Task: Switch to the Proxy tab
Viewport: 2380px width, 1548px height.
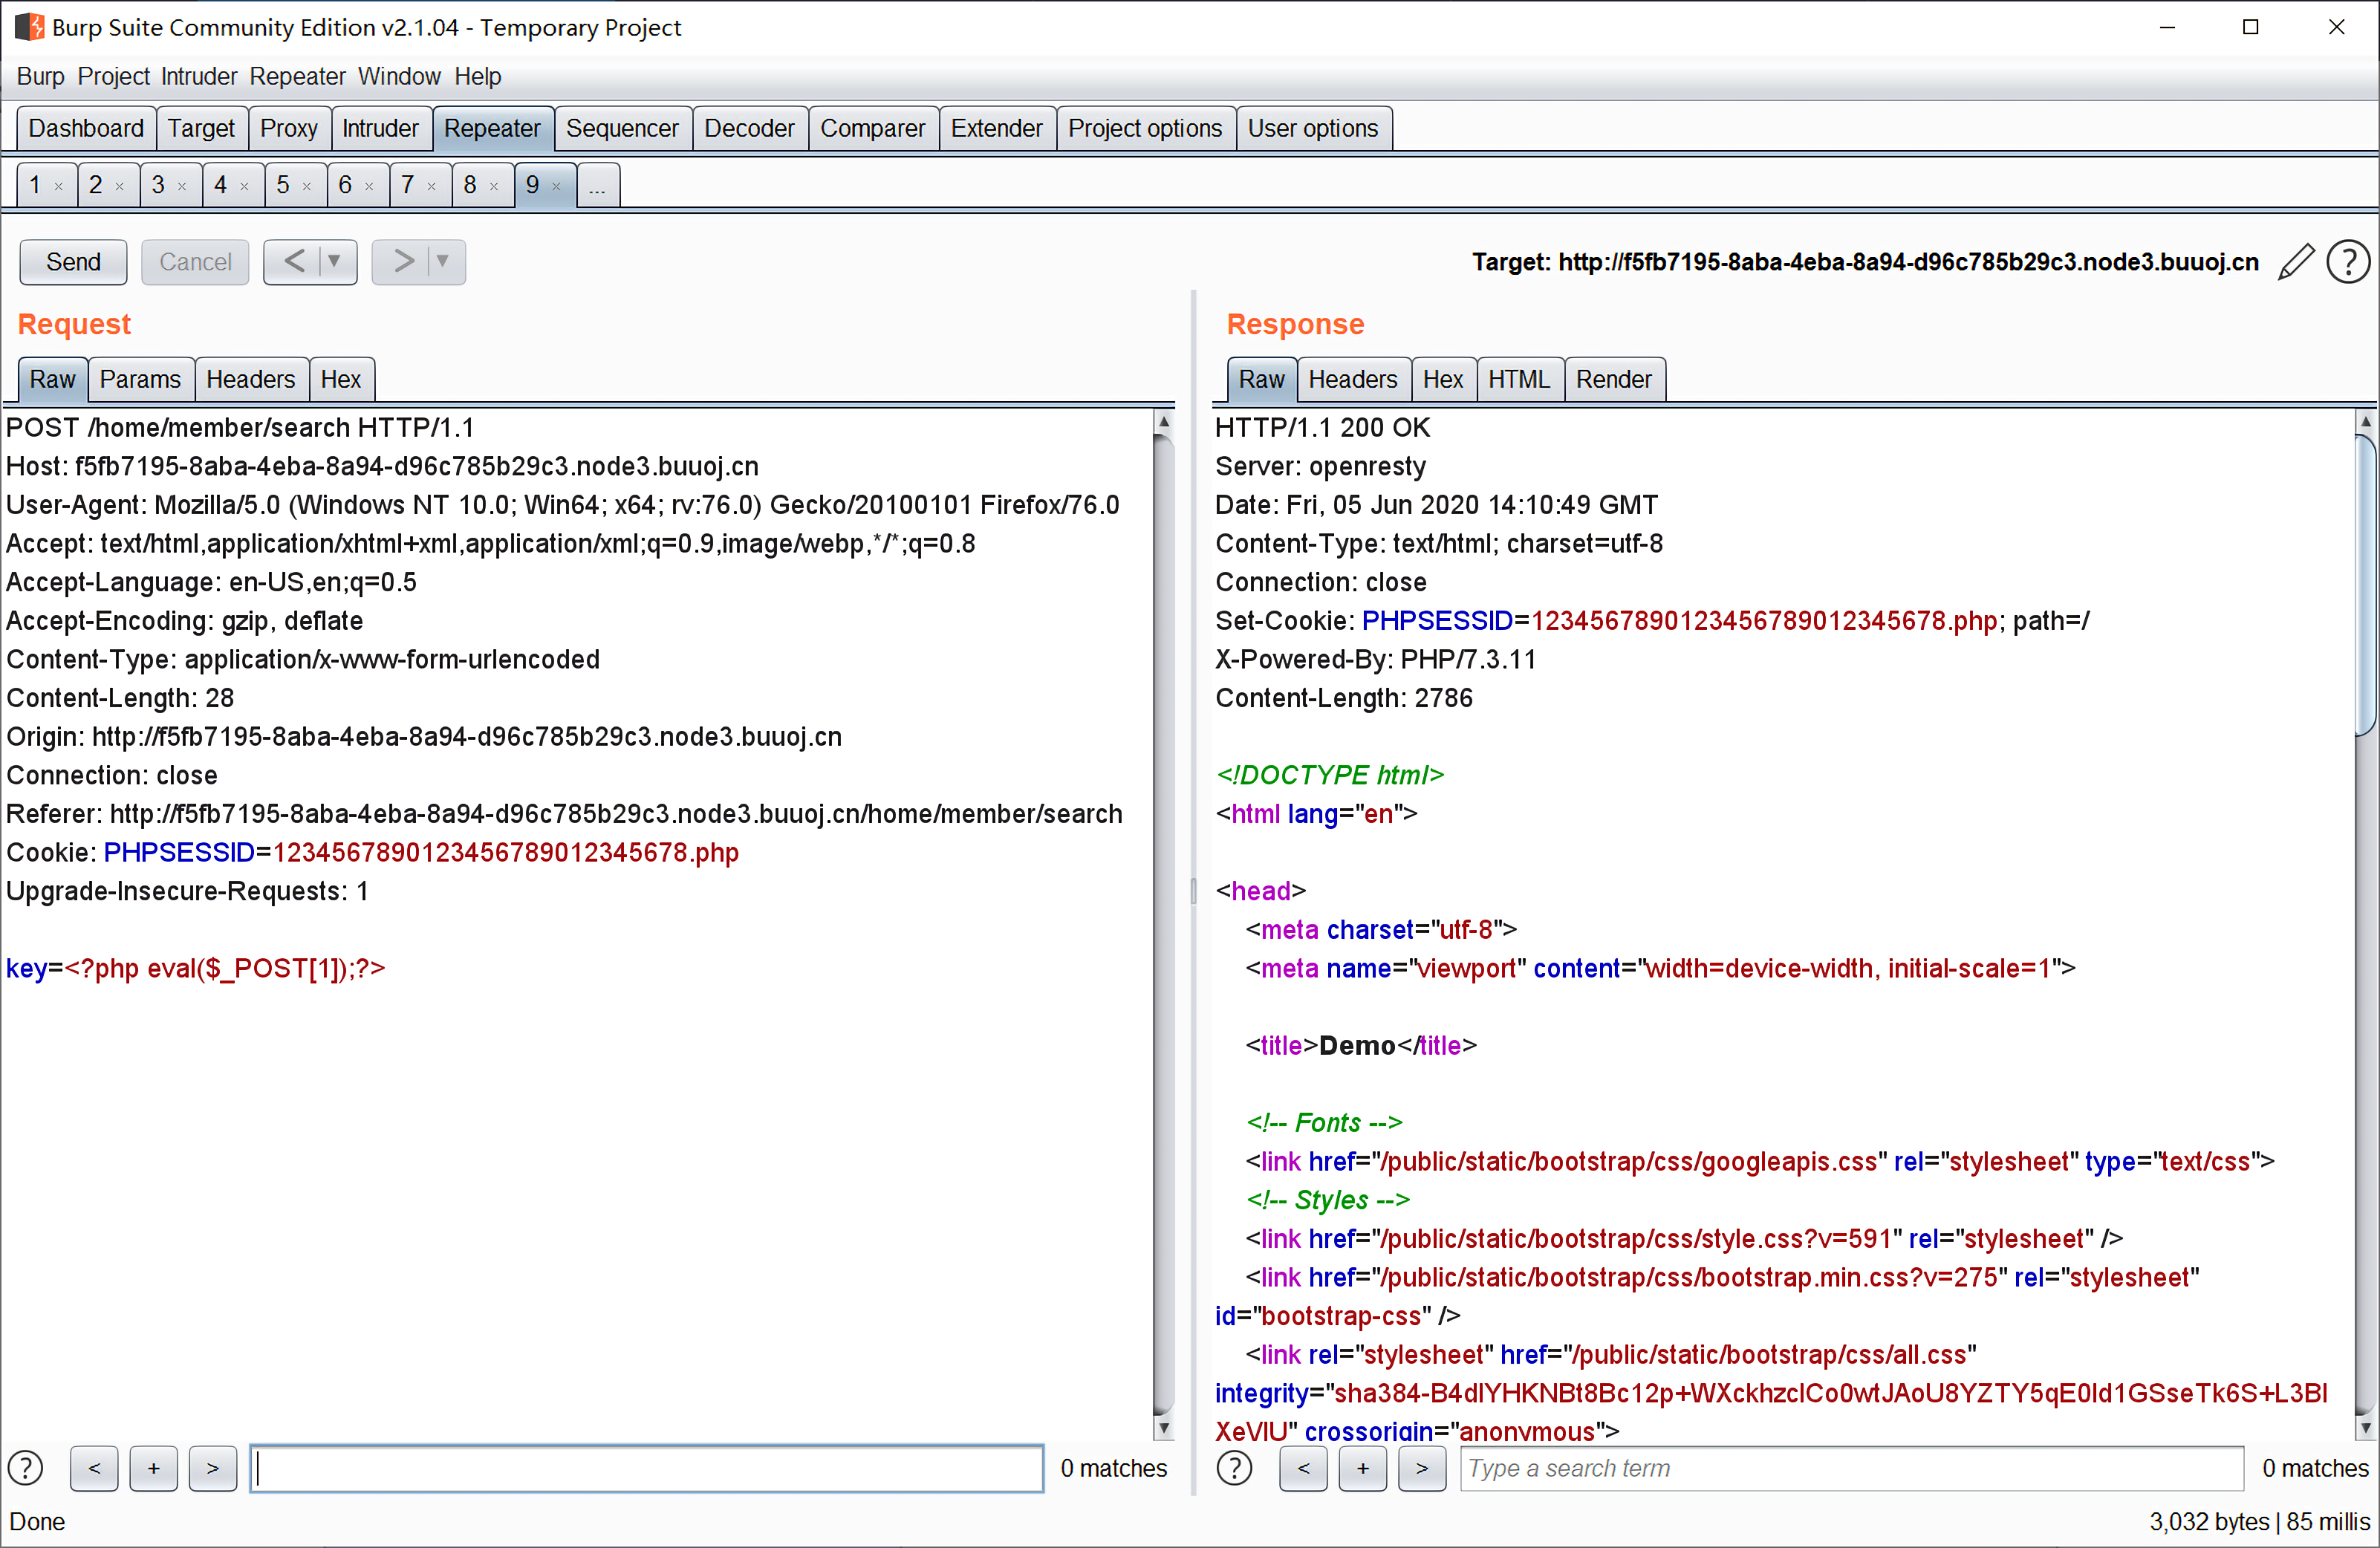Action: [x=289, y=129]
